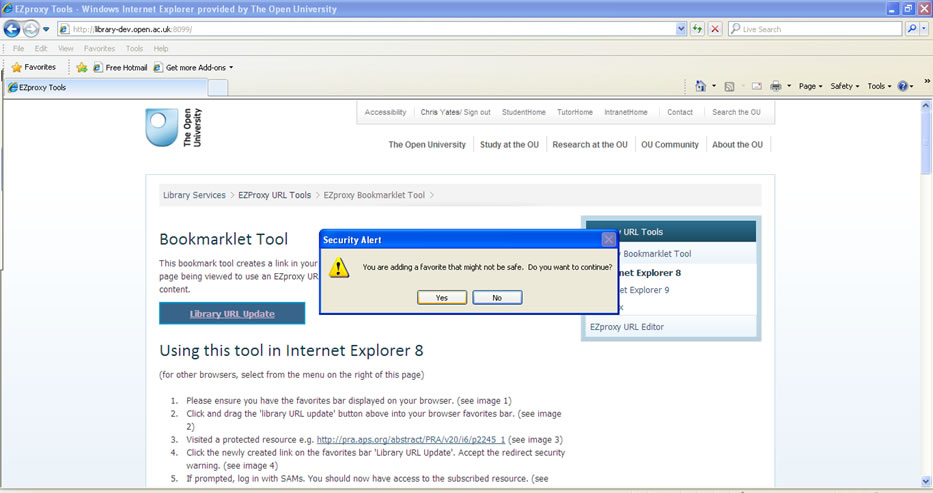Image resolution: width=933 pixels, height=493 pixels.
Task: Open the Tools command bar menu
Action: (879, 86)
